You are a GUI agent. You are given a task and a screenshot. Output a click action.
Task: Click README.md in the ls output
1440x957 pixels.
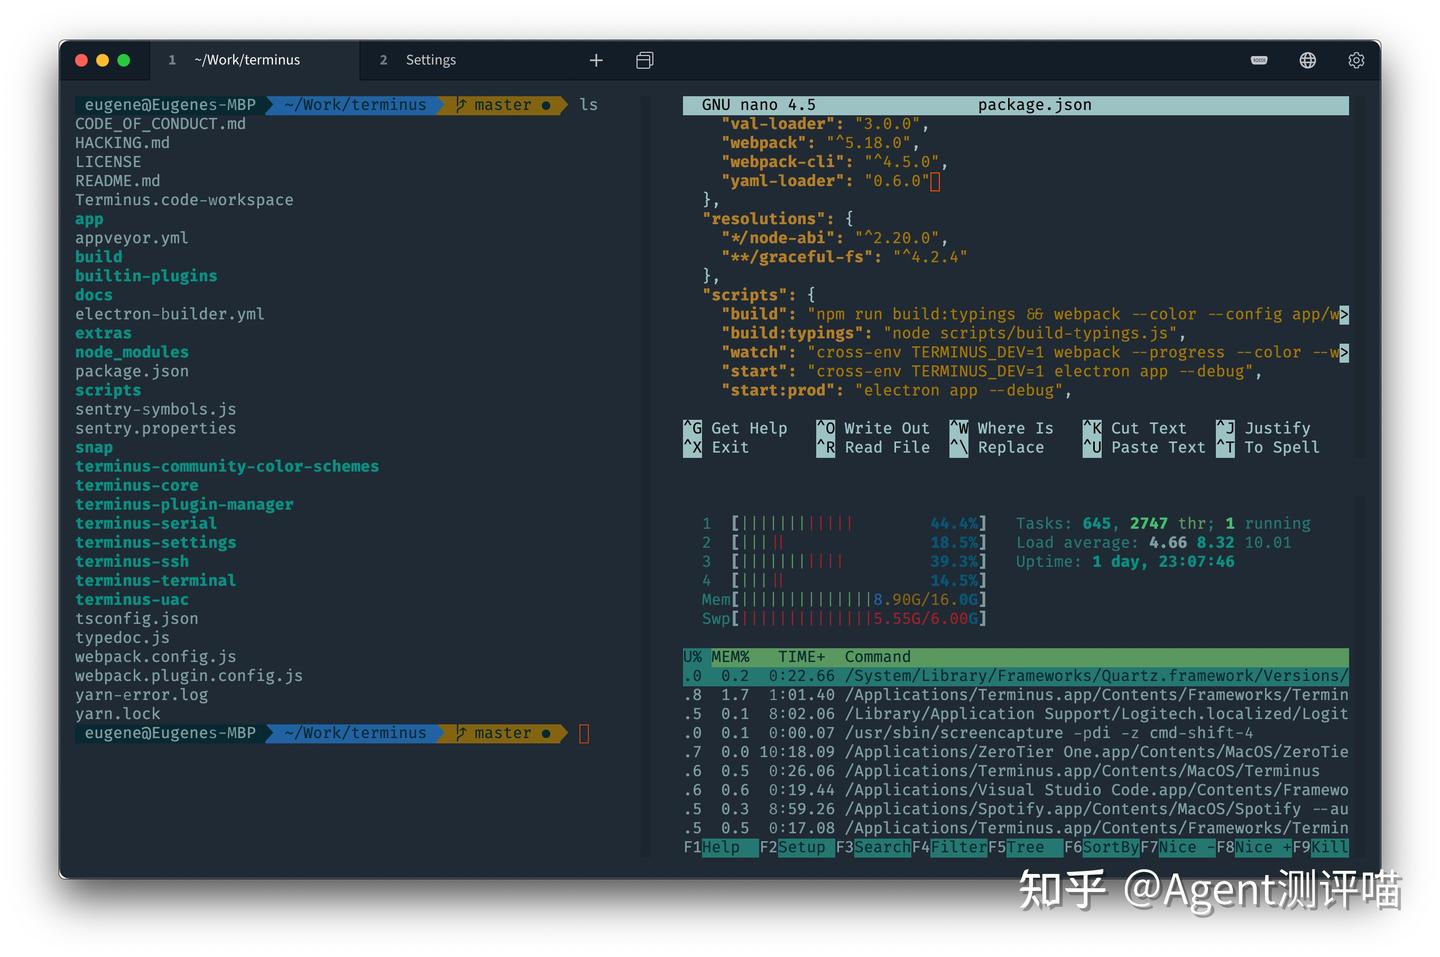[118, 181]
